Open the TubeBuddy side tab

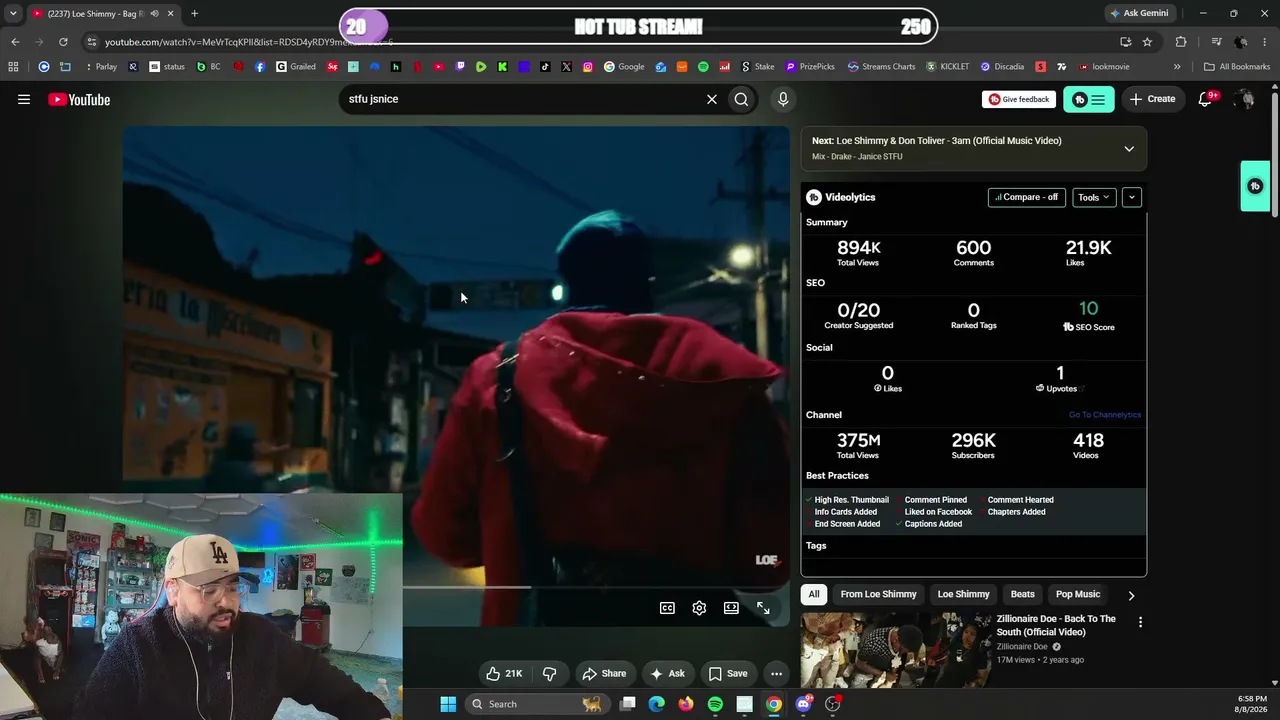(1255, 186)
